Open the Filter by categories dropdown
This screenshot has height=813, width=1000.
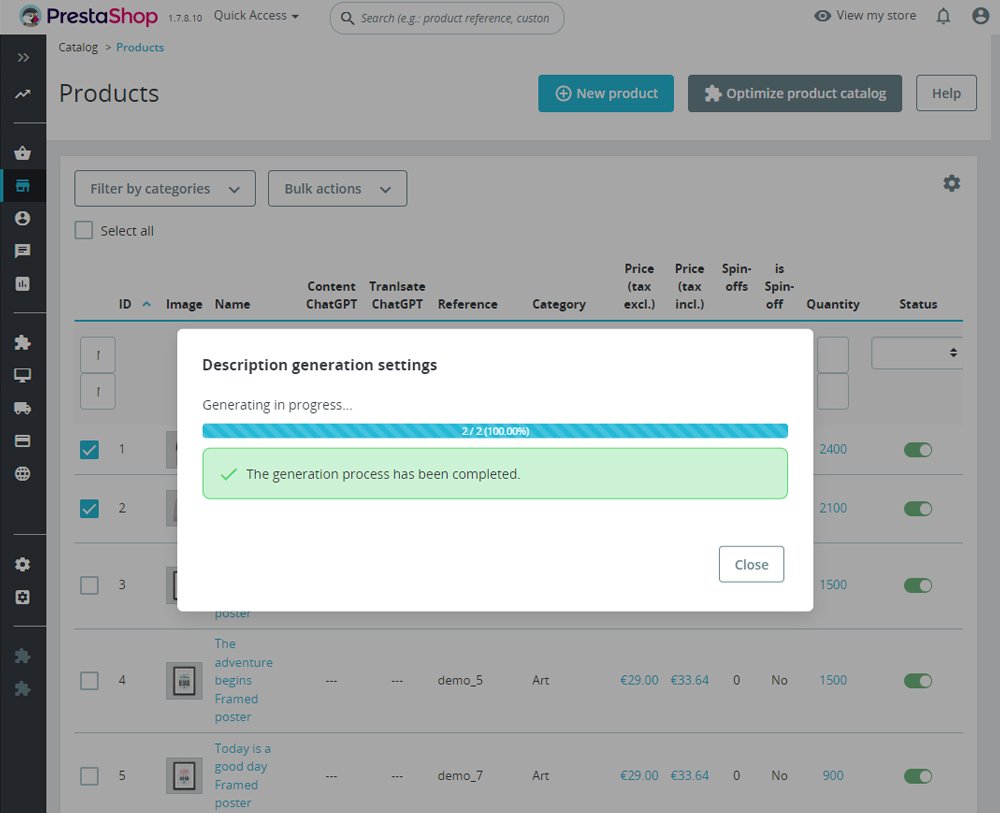pos(164,188)
